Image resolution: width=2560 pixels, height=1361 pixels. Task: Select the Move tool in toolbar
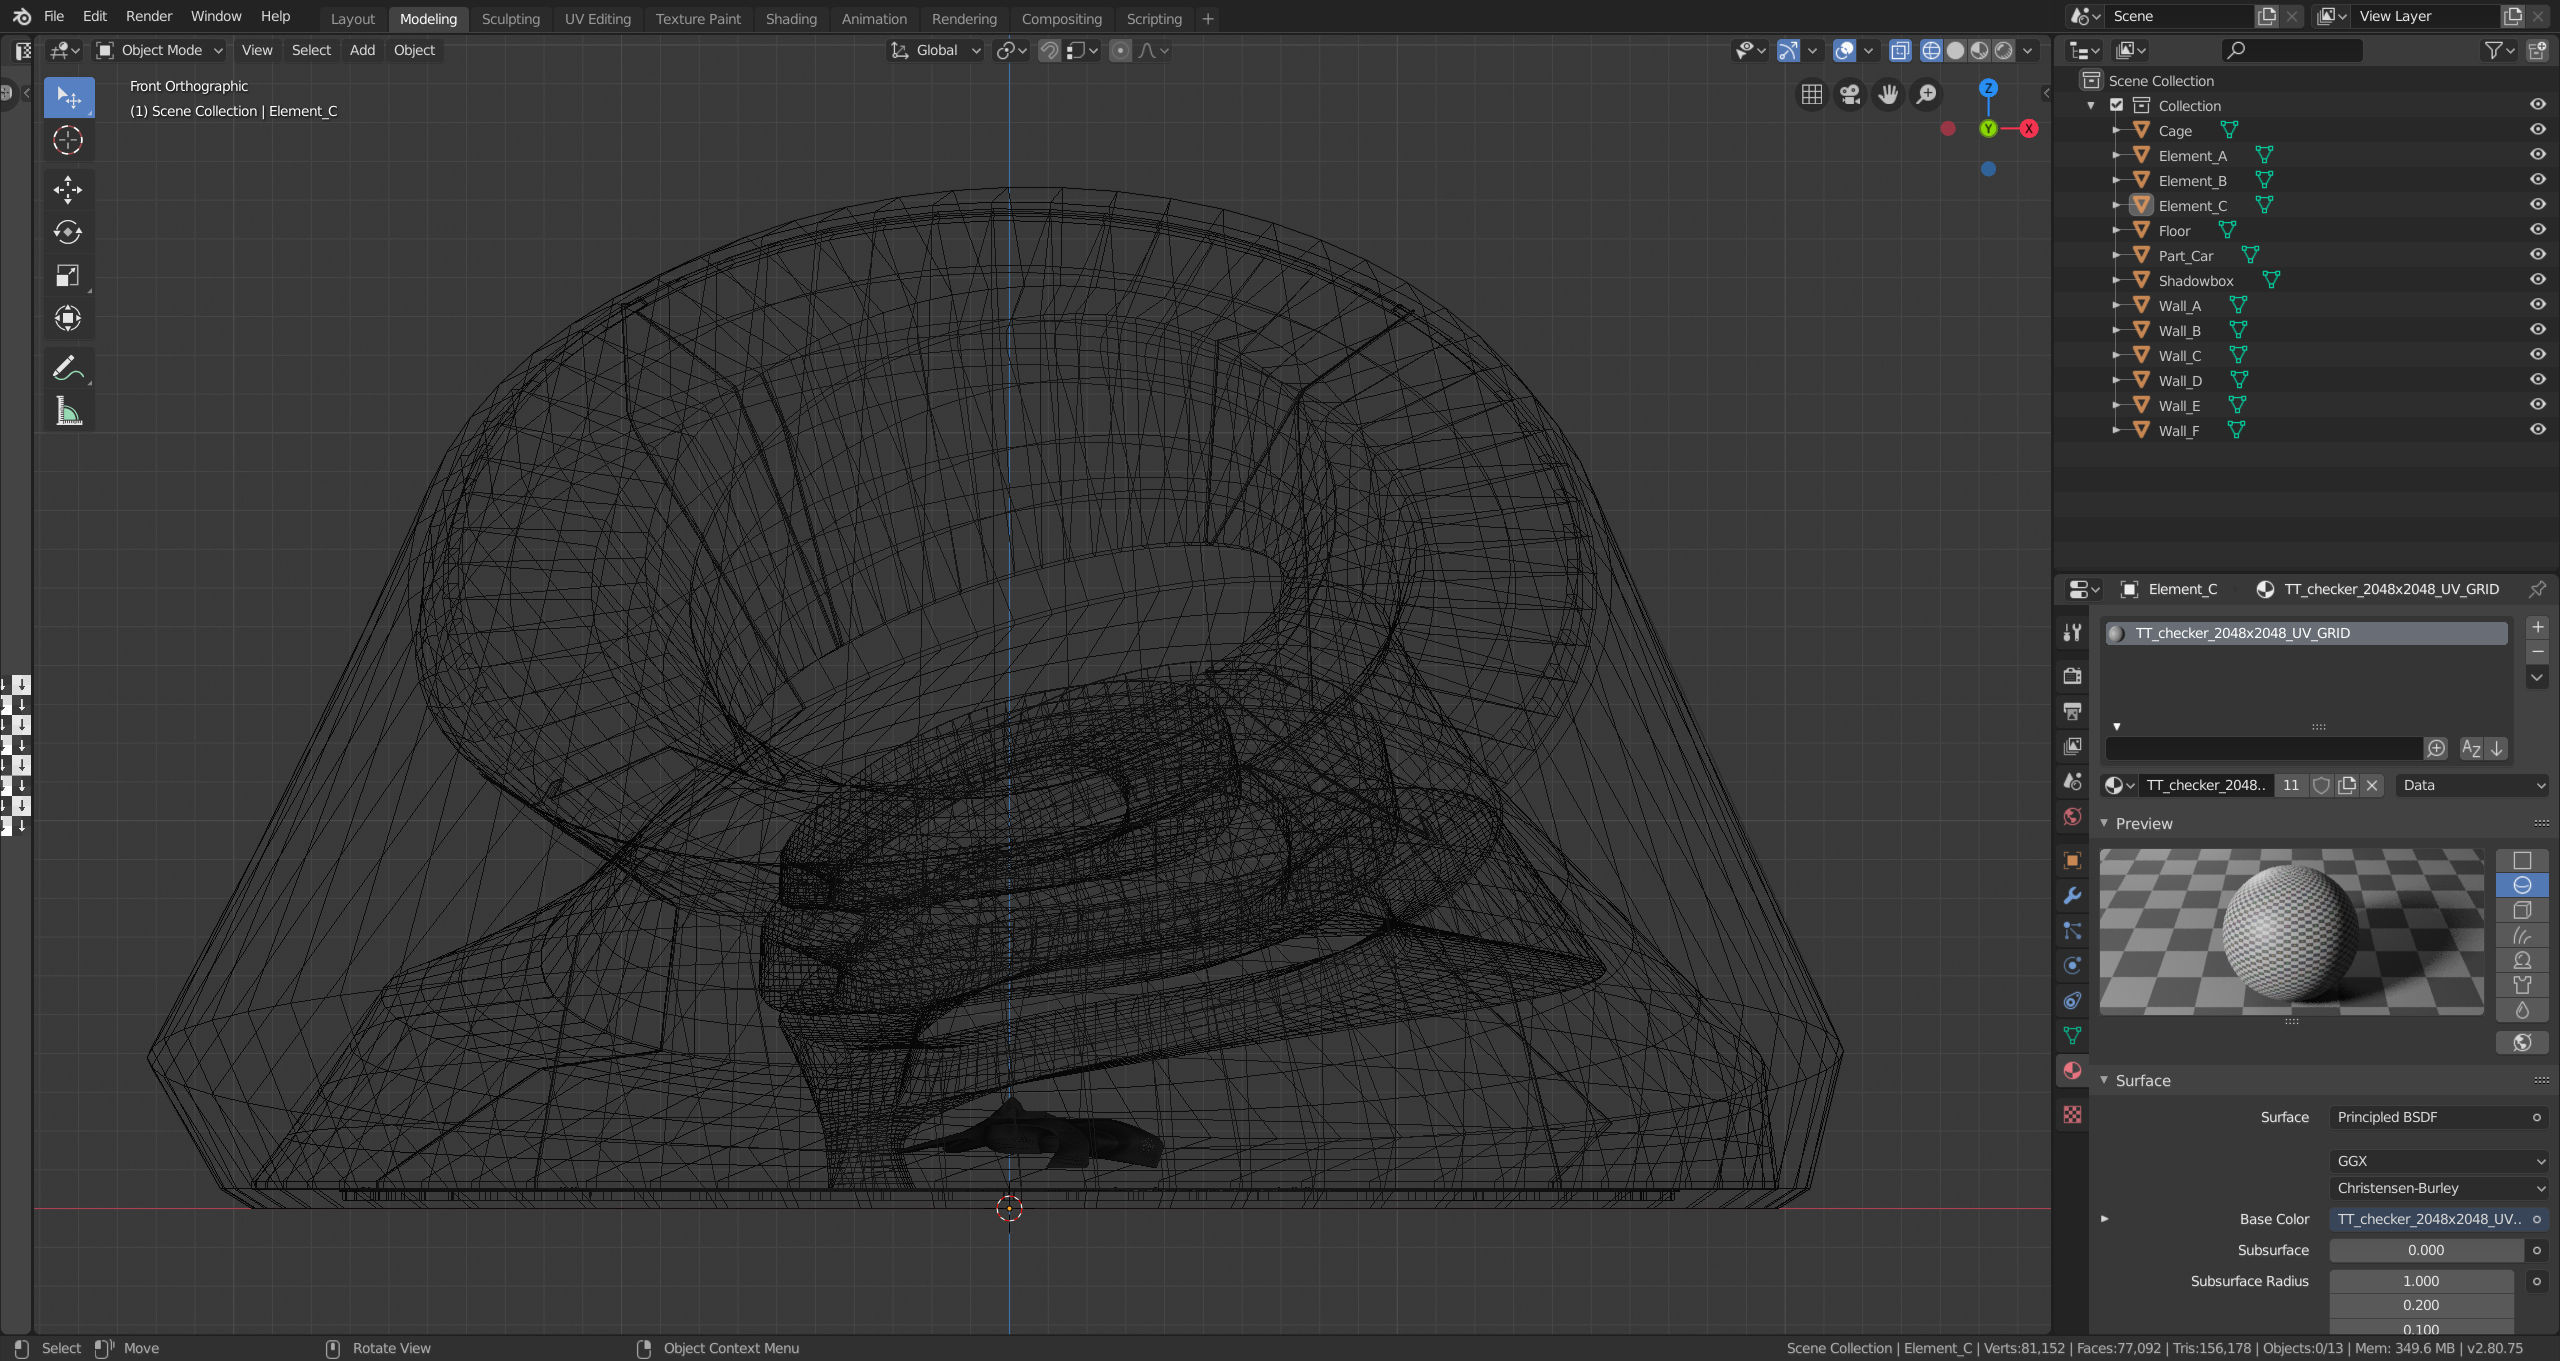[68, 189]
